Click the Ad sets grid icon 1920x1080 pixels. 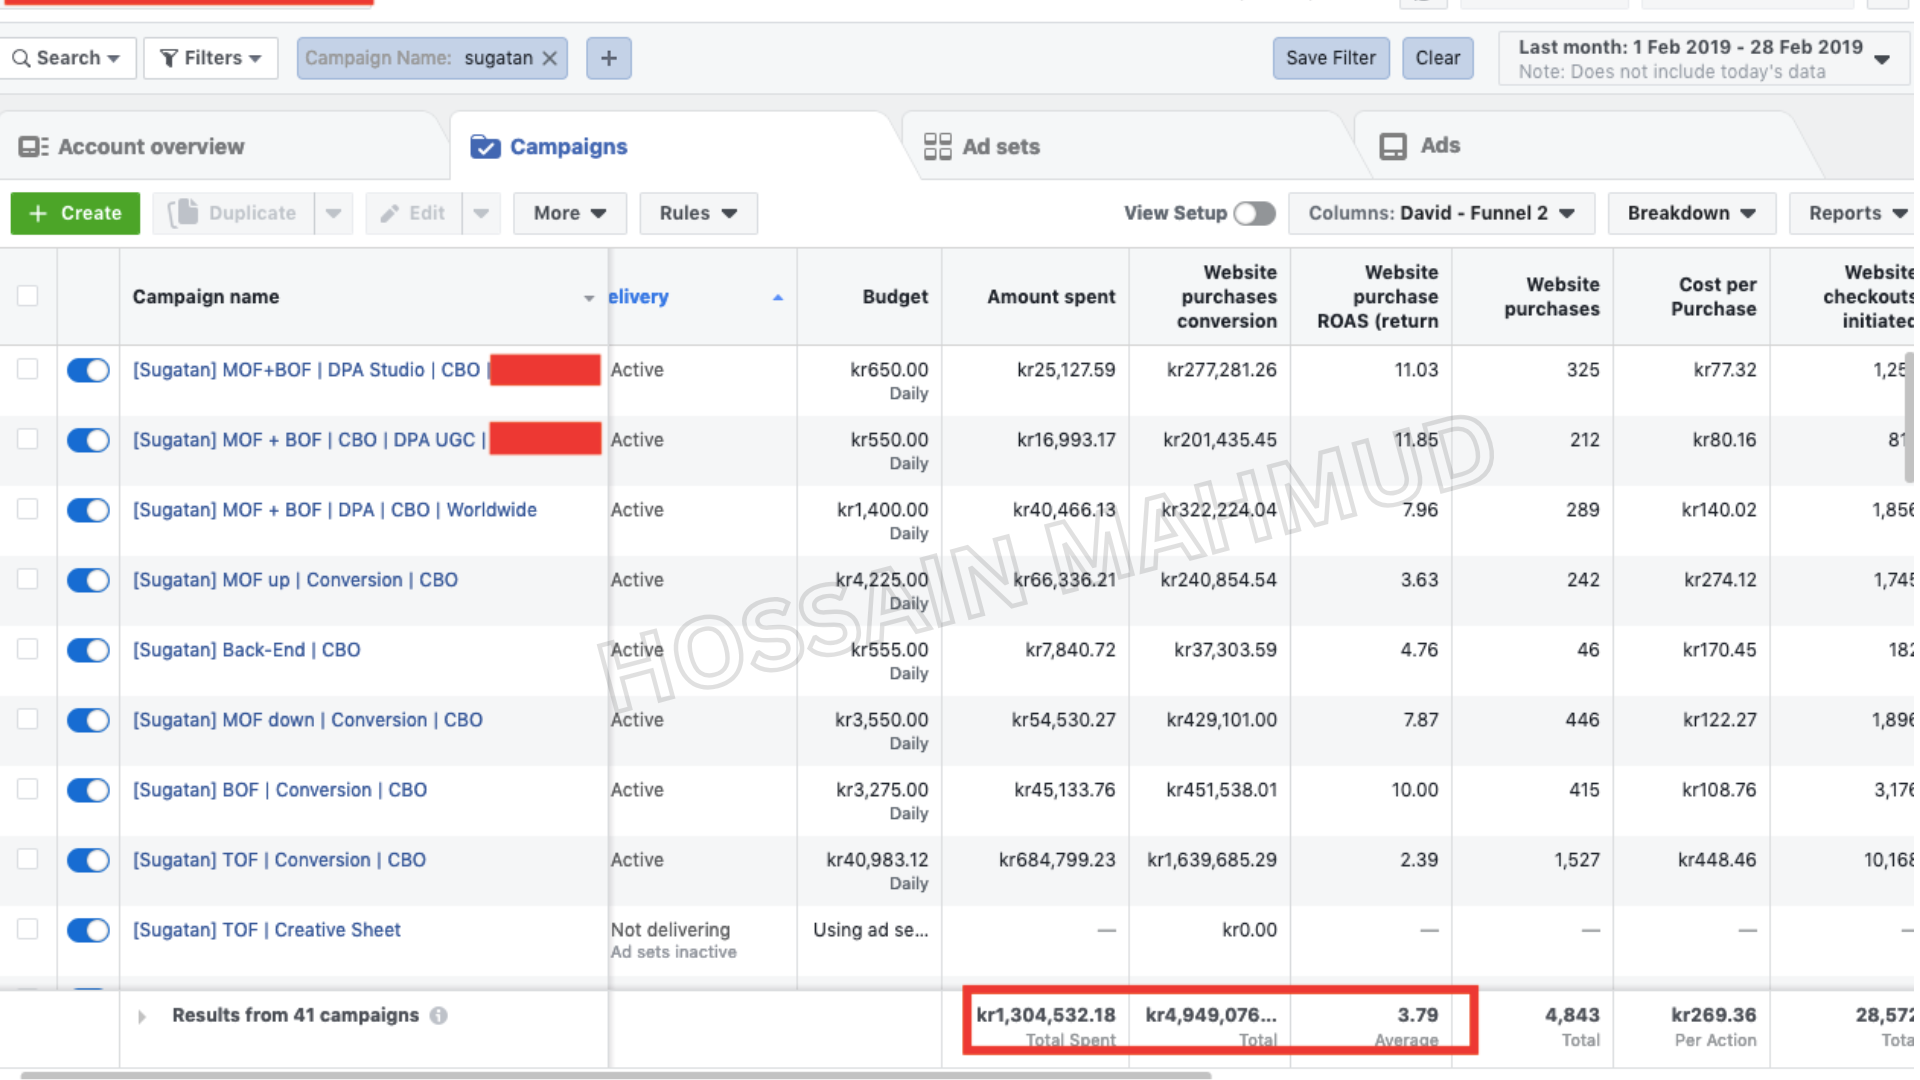pos(937,147)
